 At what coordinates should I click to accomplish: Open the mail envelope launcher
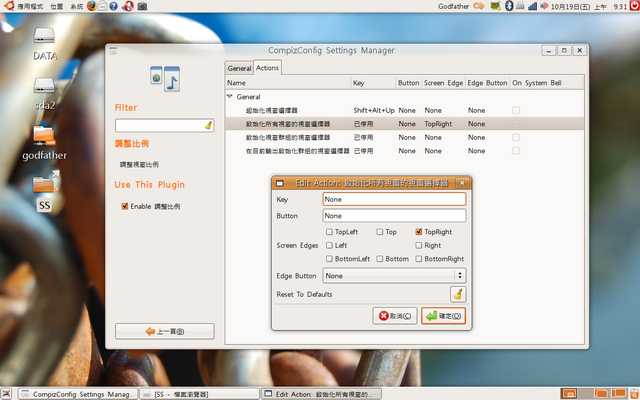[103, 6]
